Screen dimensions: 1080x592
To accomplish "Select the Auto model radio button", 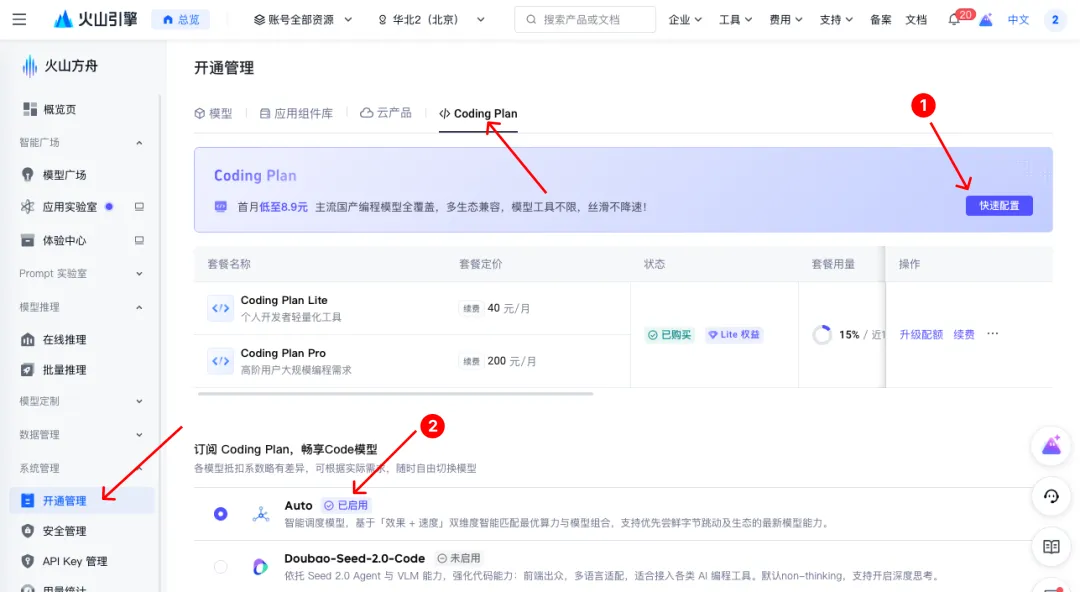I will (220, 514).
